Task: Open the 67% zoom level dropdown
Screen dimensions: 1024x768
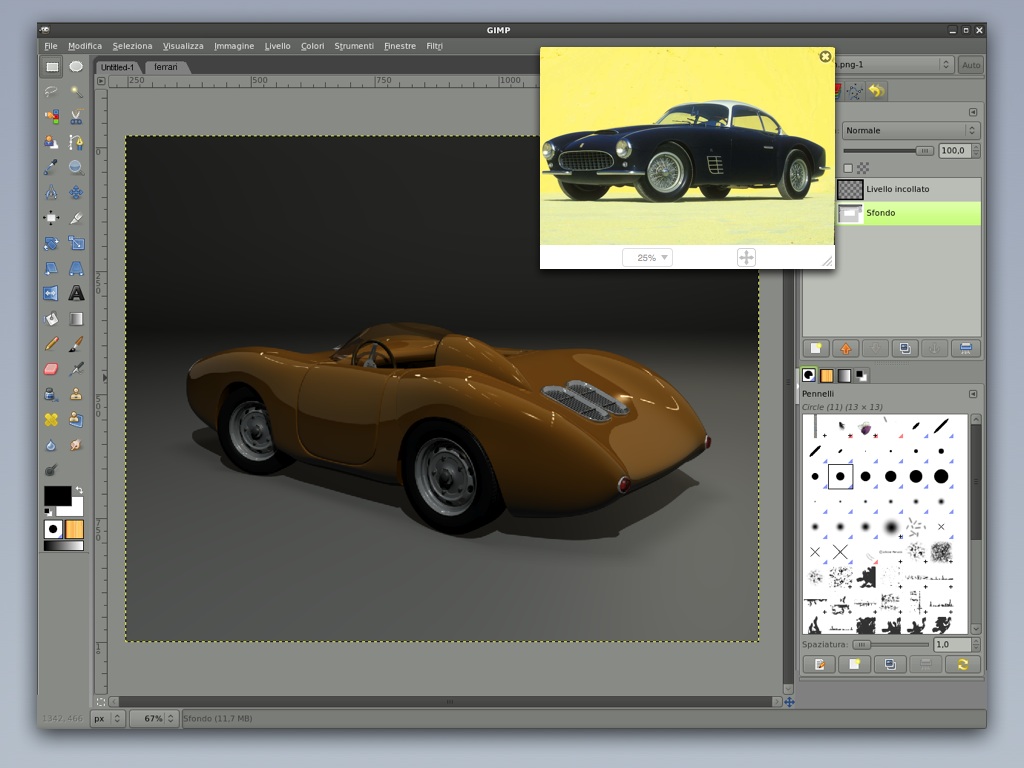Action: tap(154, 718)
